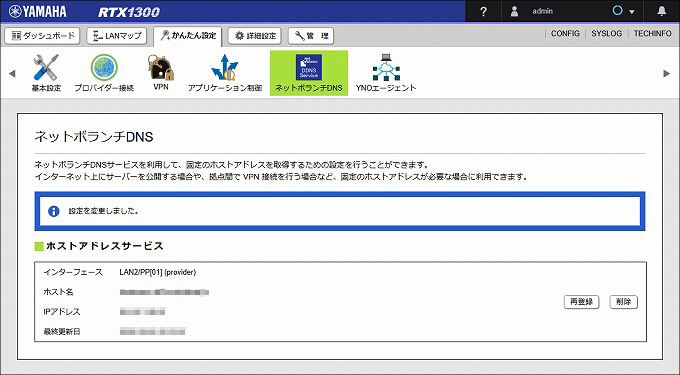This screenshot has width=680, height=375.
Task: Expand the status circle dropdown arrow
Action: pyautogui.click(x=632, y=12)
